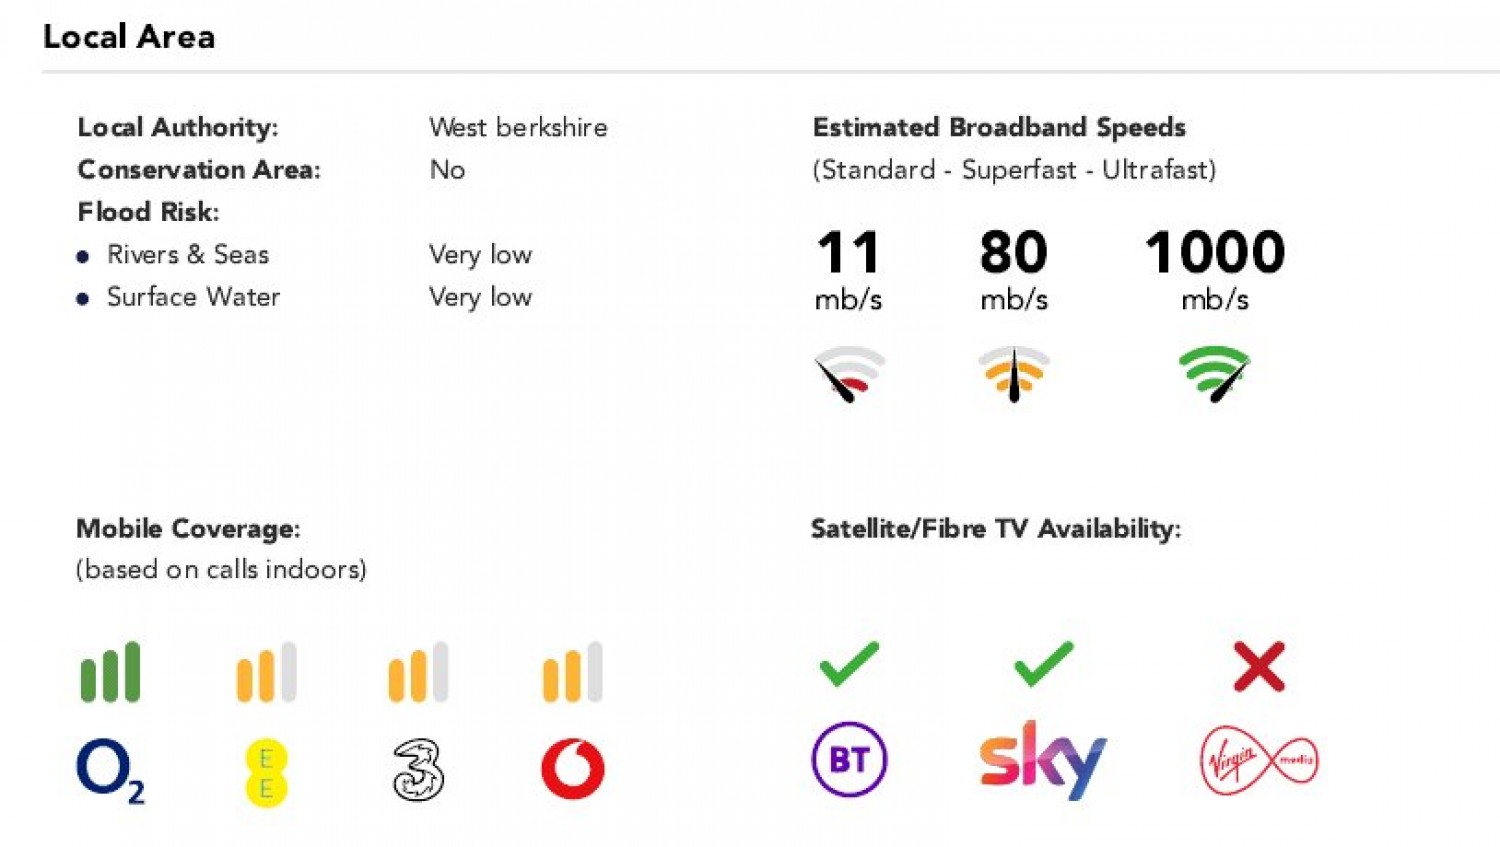Click the O2 network logo
1500x847 pixels.
click(x=111, y=770)
